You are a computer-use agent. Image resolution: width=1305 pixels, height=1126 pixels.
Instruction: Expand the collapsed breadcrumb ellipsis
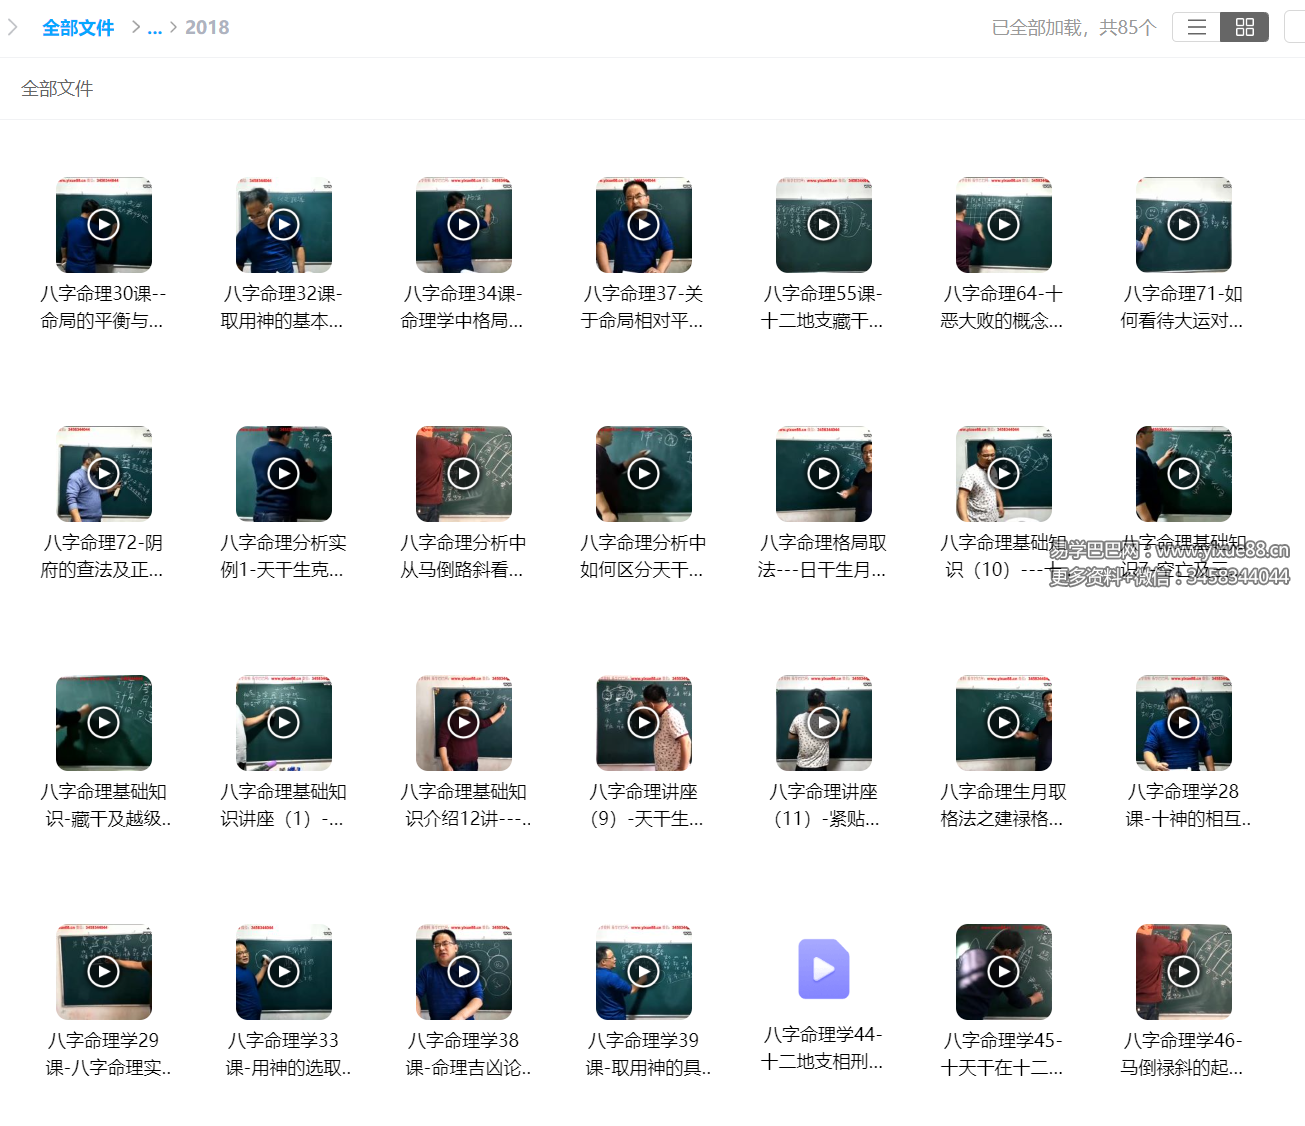154,28
